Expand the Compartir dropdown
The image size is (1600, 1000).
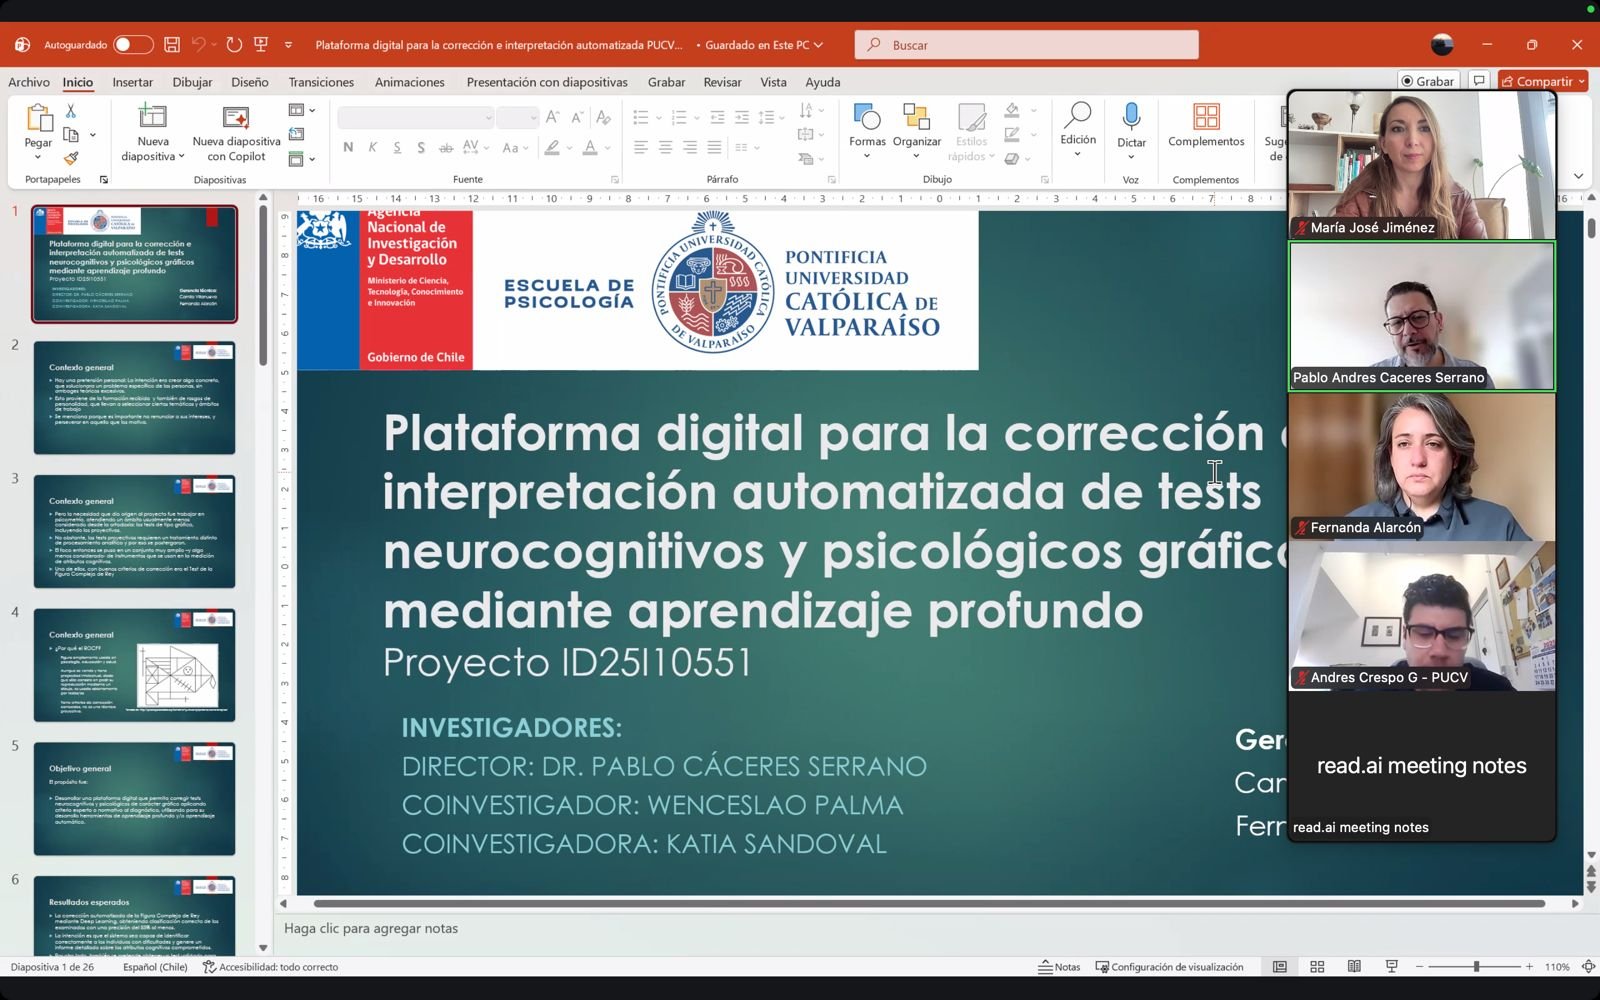(x=1582, y=82)
